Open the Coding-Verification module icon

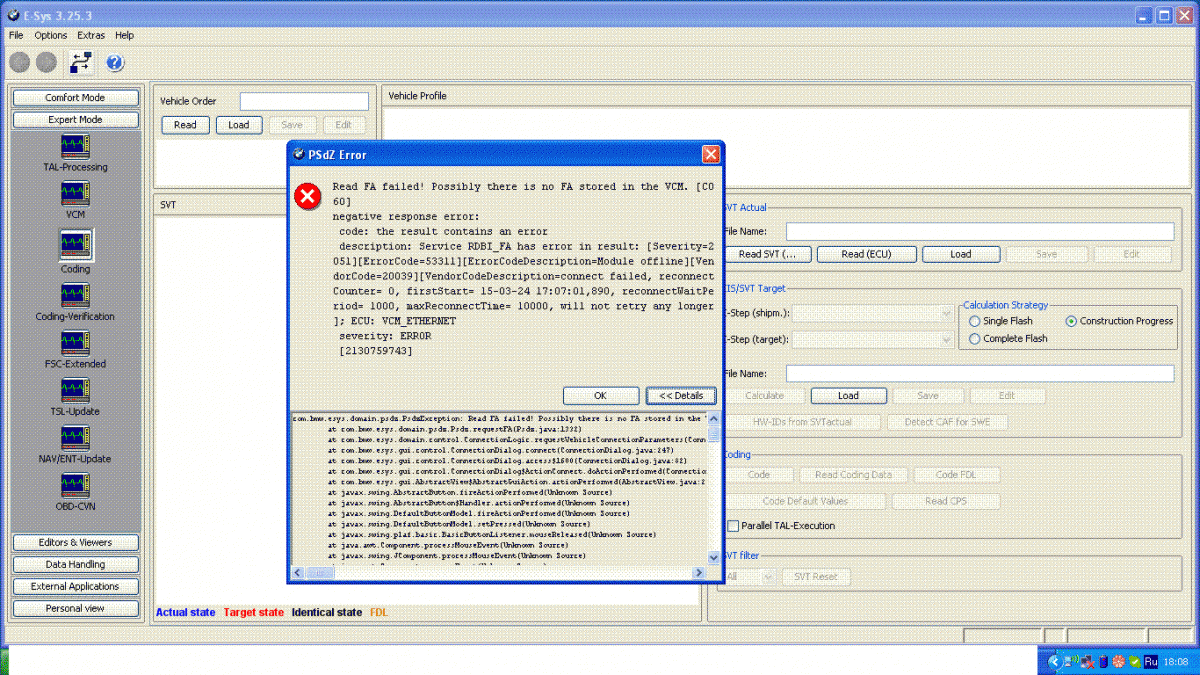[75, 295]
